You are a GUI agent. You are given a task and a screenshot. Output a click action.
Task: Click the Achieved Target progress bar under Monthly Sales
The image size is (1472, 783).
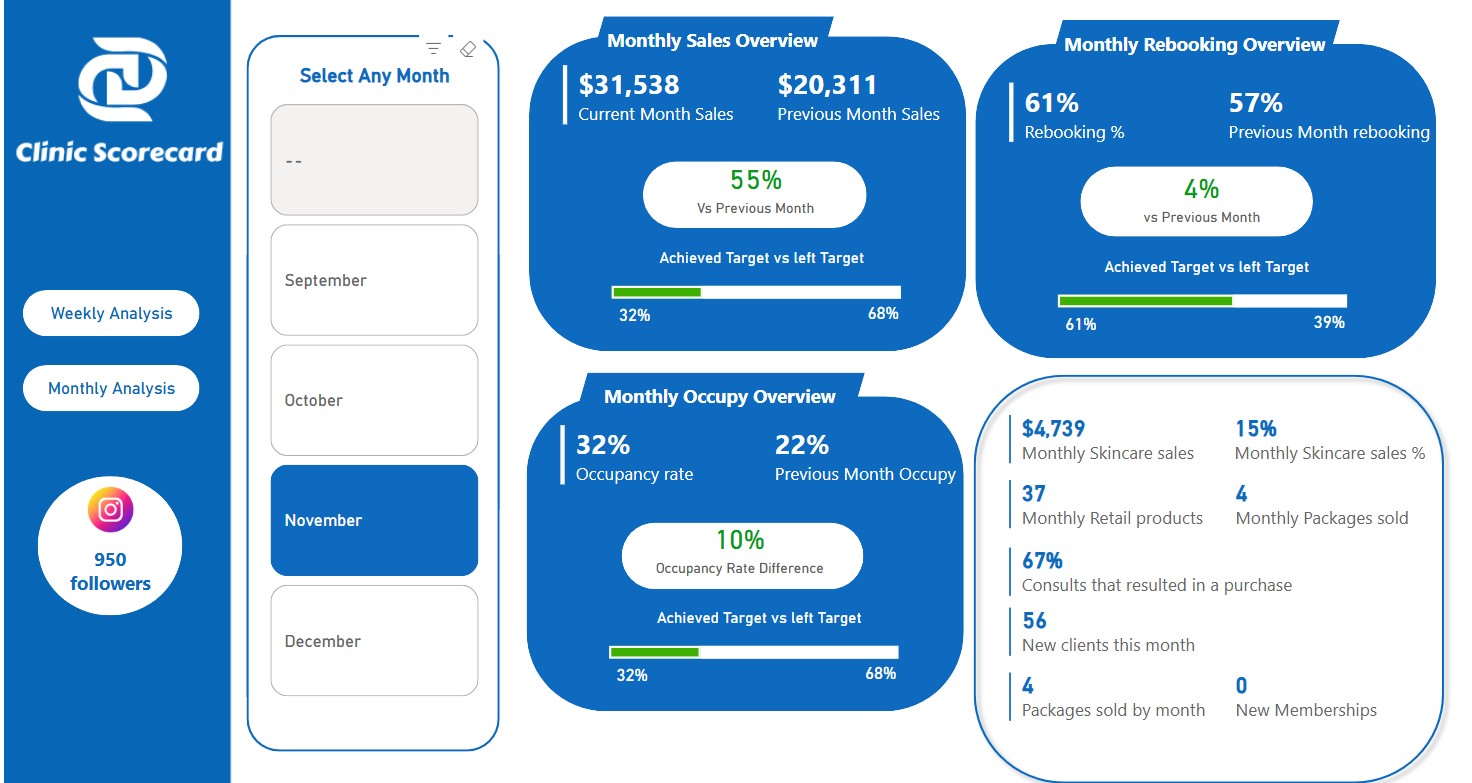click(755, 291)
